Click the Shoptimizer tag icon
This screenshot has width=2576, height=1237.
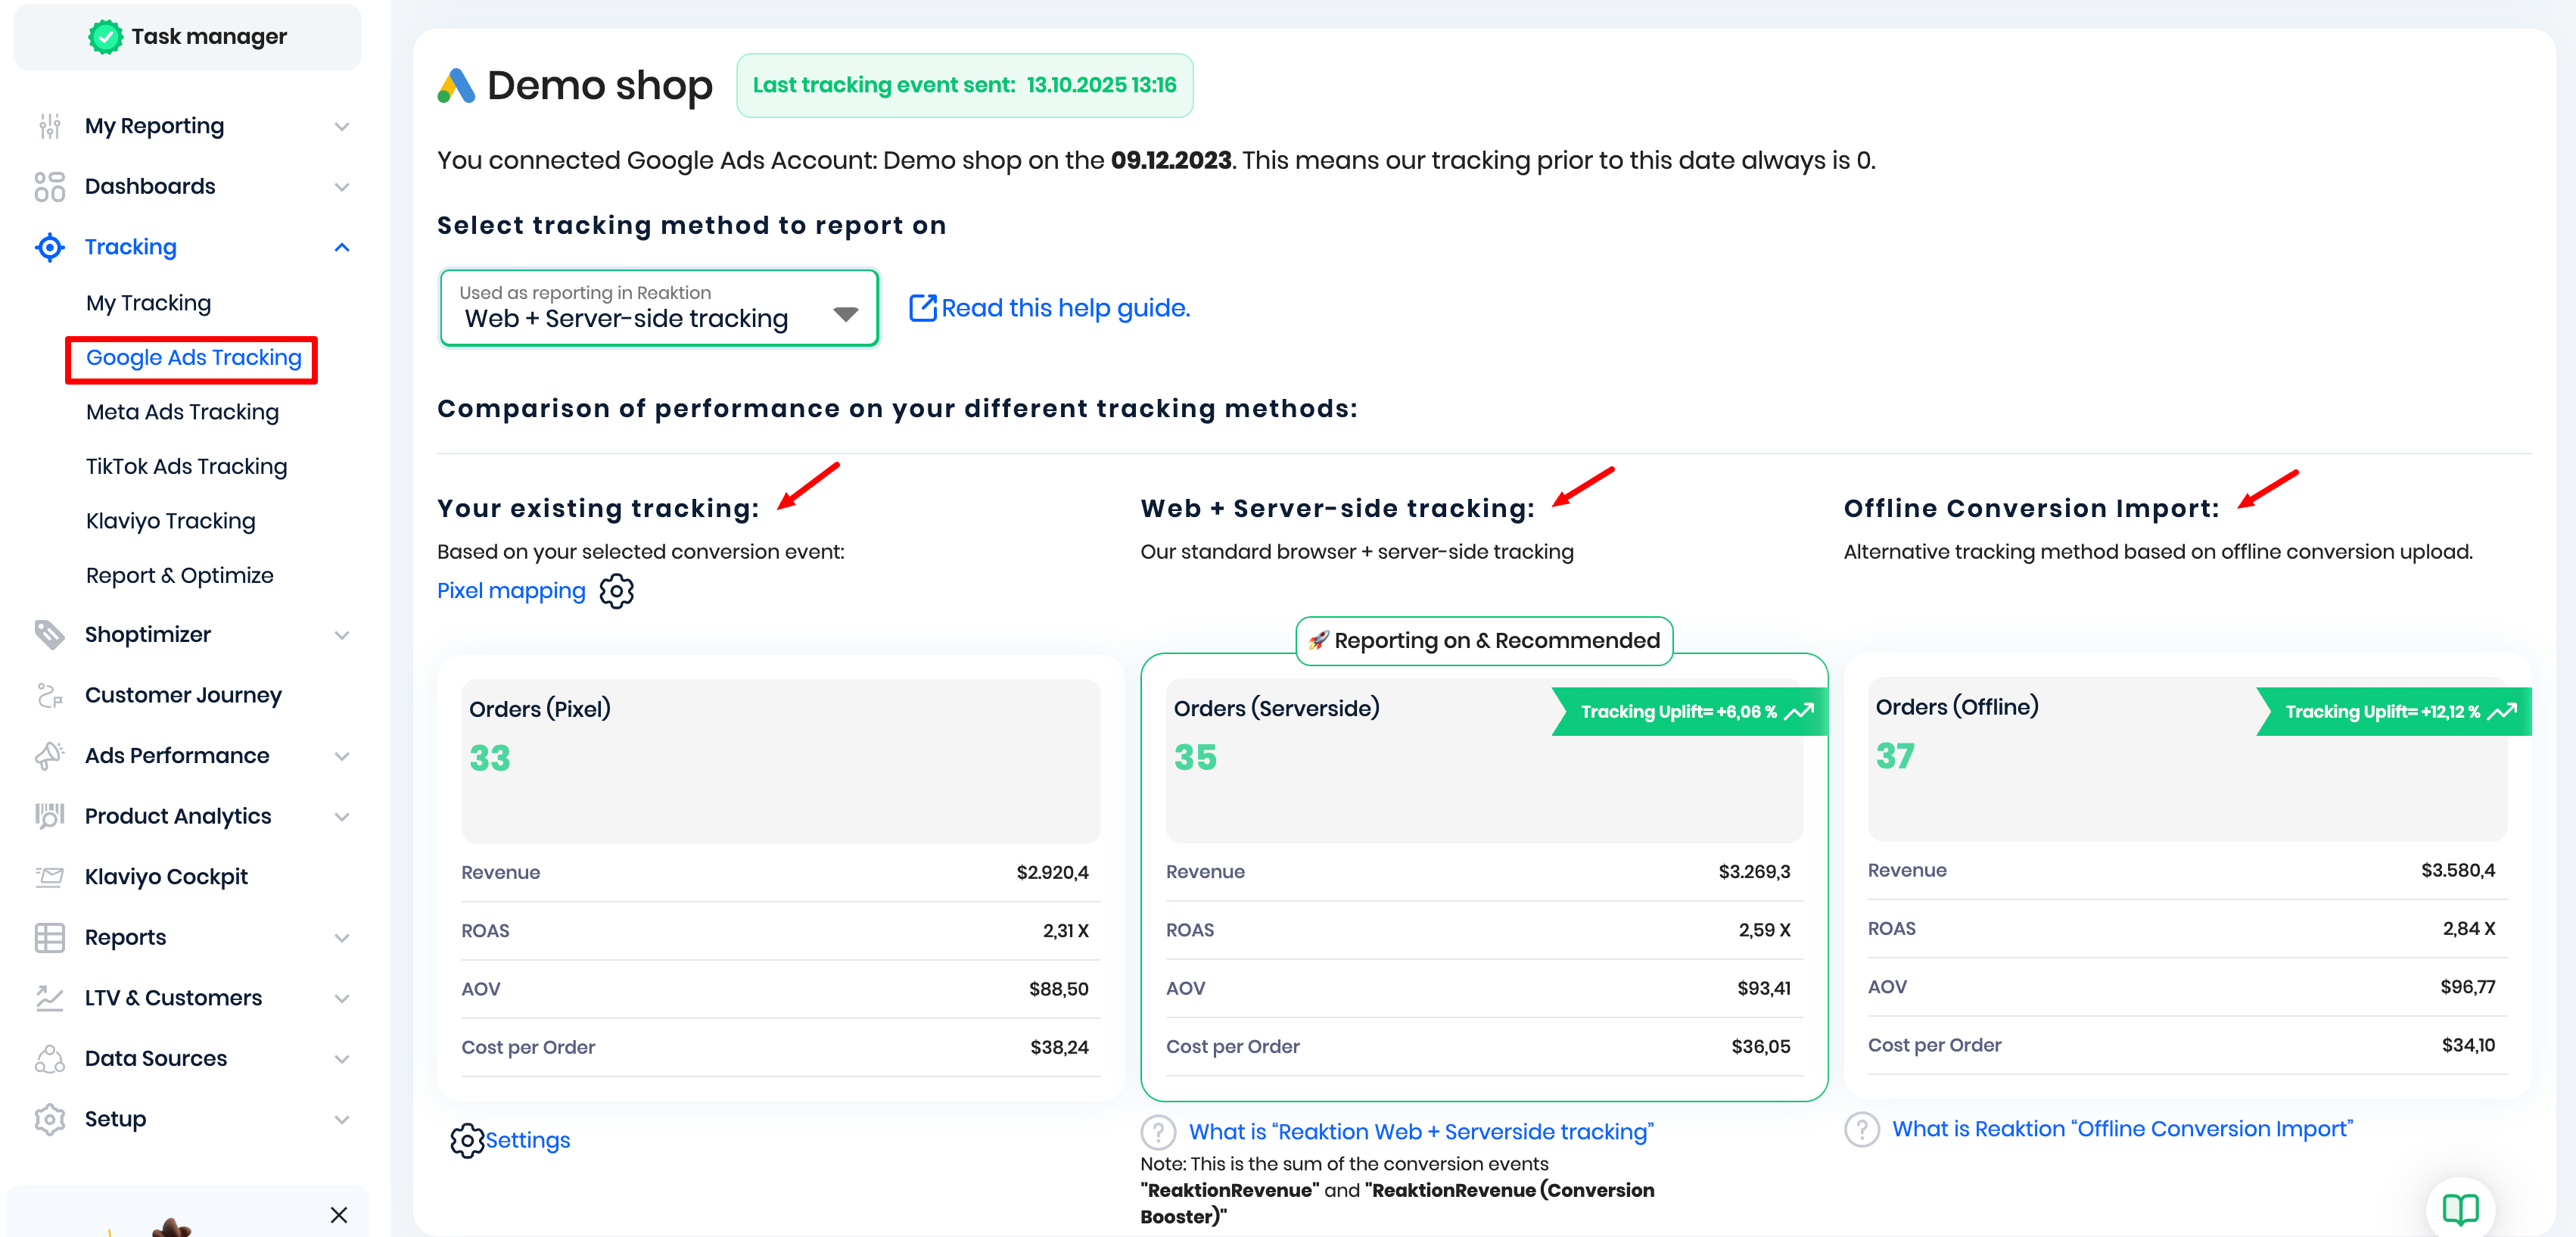click(49, 634)
